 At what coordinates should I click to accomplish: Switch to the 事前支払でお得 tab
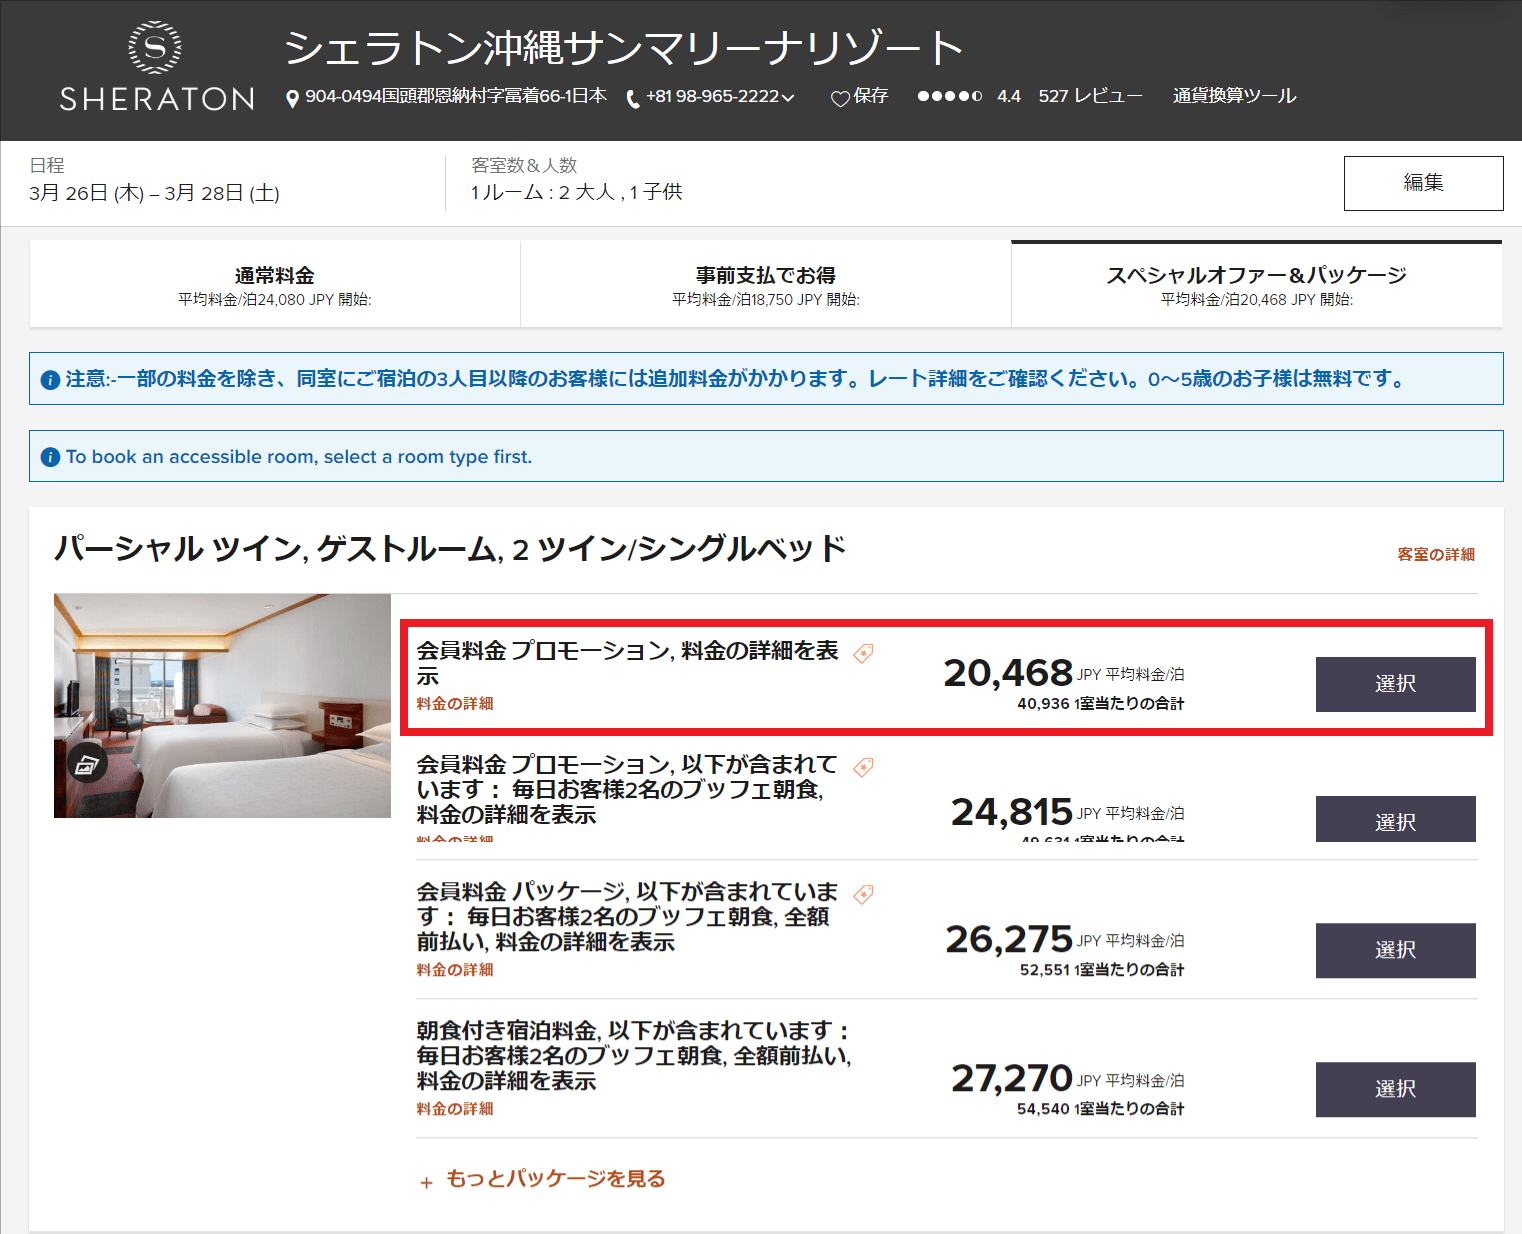coord(765,285)
